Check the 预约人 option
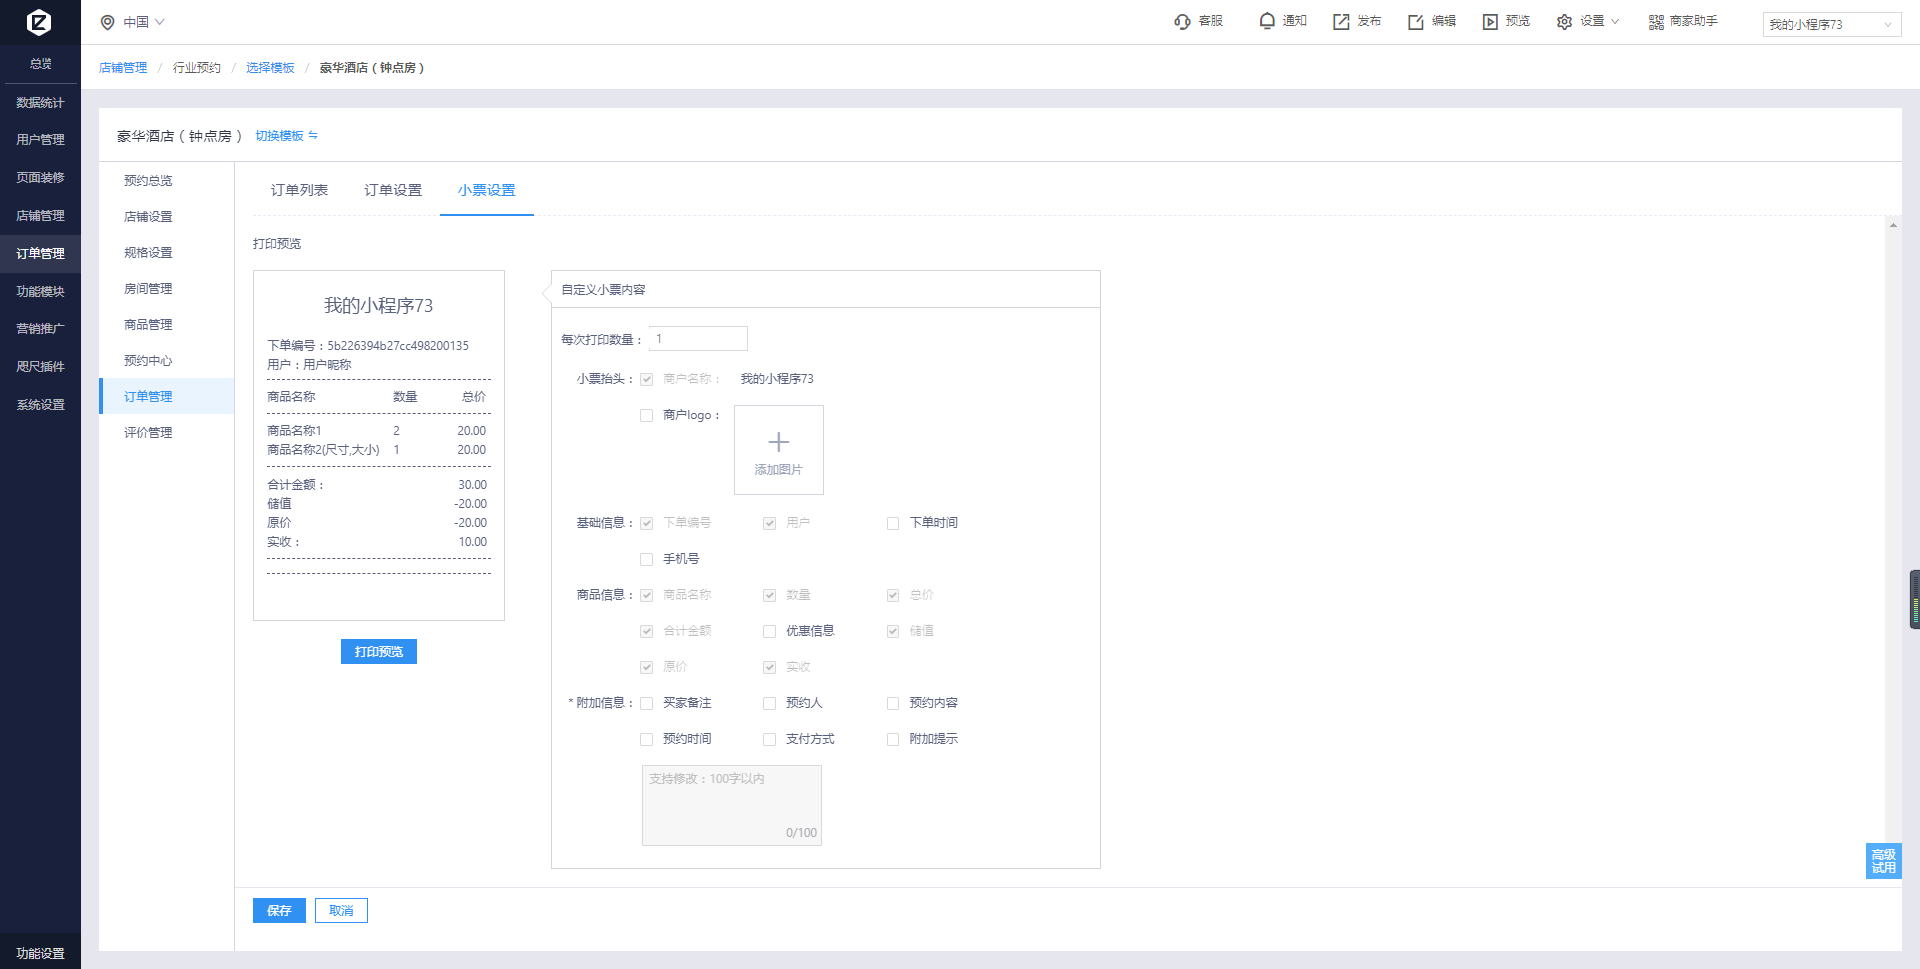This screenshot has height=969, width=1920. (770, 703)
